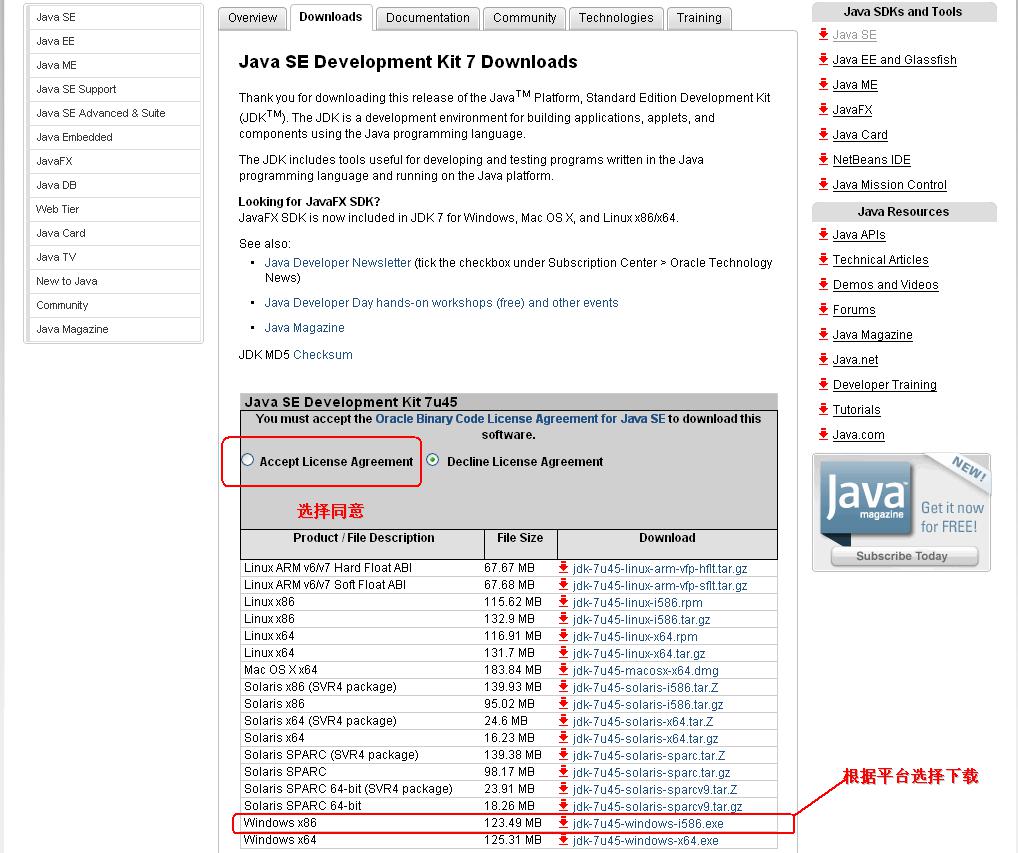Click the red arrow icon beside Java.net
This screenshot has height=853, width=1018.
pos(823,359)
